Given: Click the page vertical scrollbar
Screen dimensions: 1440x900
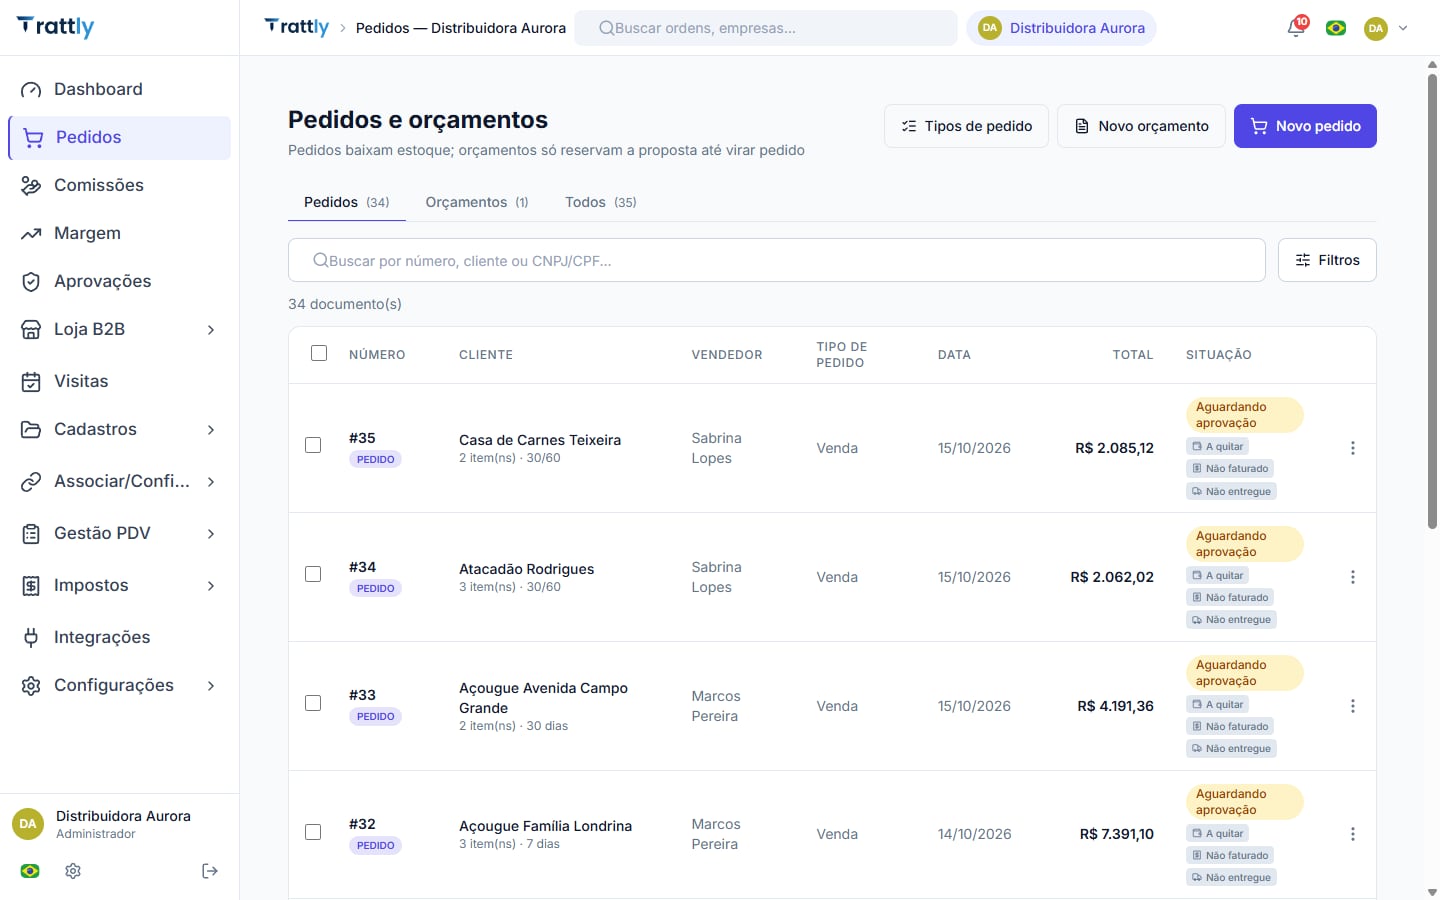Looking at the screenshot, I should coord(1432,300).
